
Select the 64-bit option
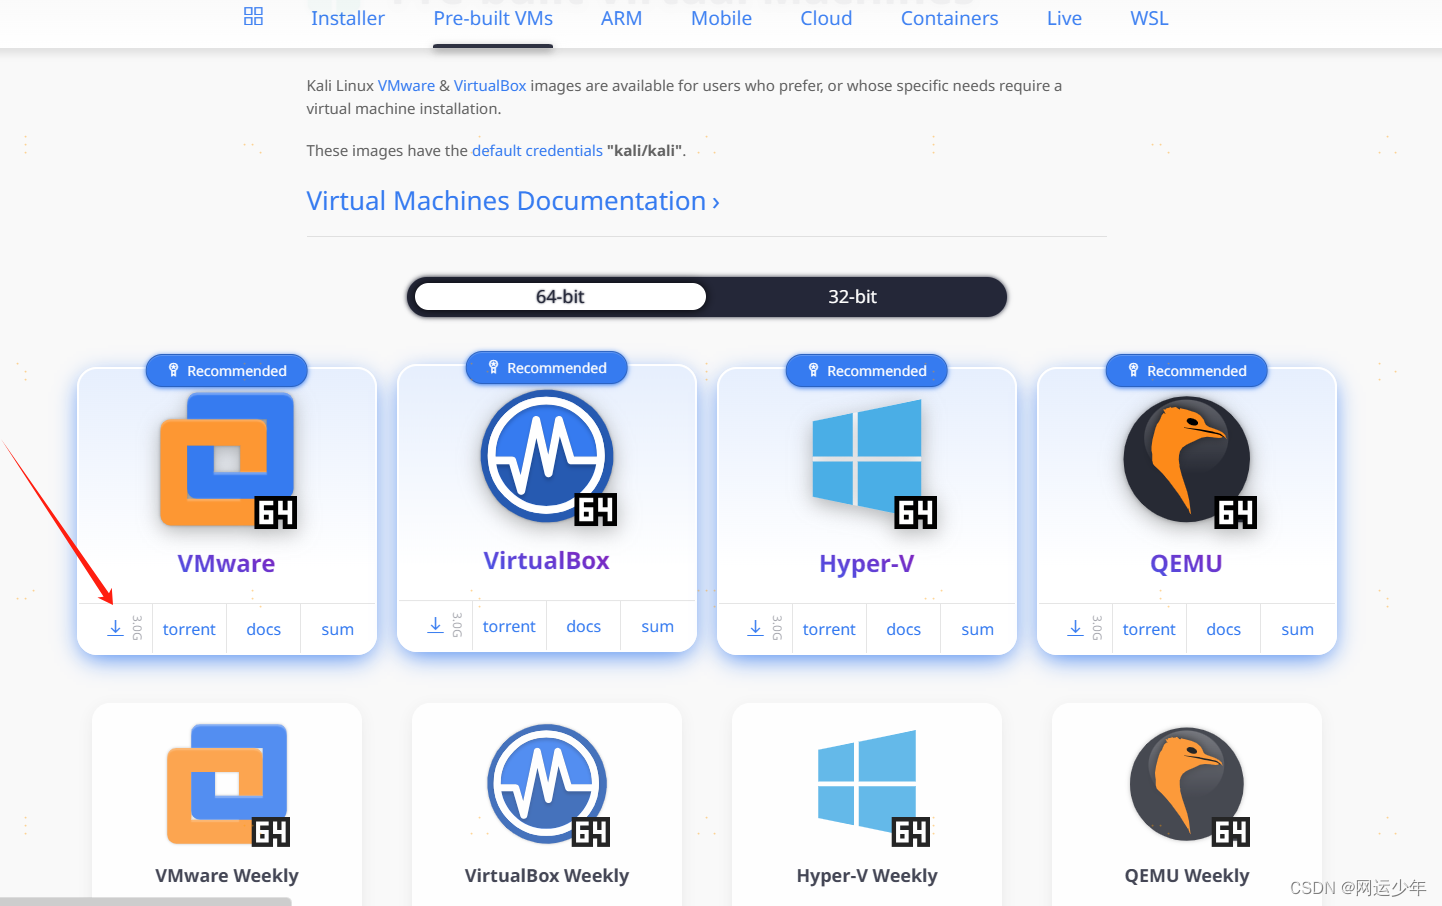click(559, 297)
